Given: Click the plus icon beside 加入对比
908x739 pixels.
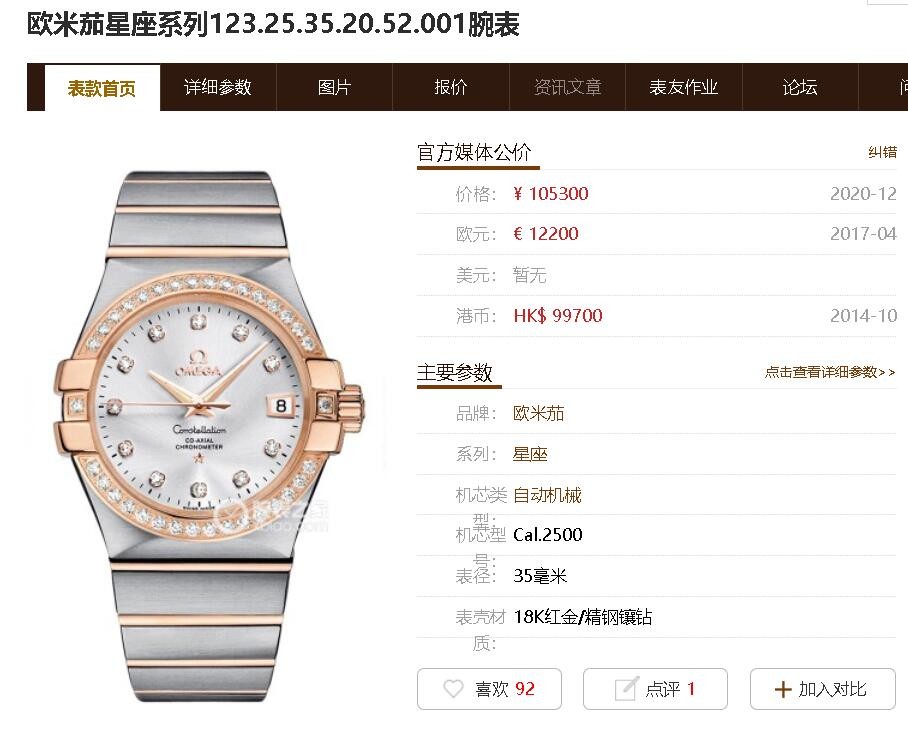Looking at the screenshot, I should (x=782, y=689).
